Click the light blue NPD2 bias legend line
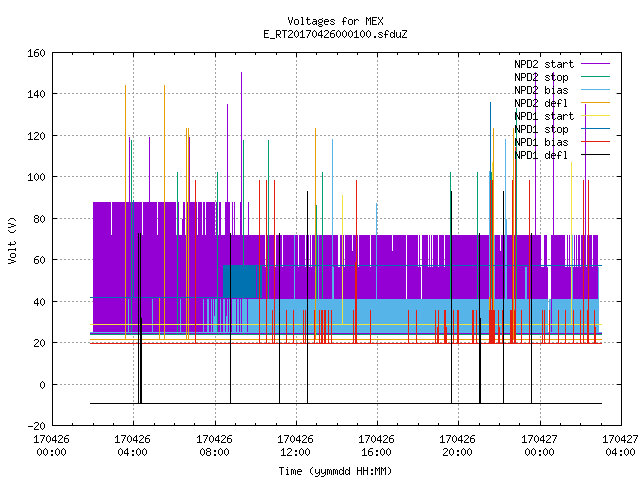640x480 pixels. tap(595, 90)
